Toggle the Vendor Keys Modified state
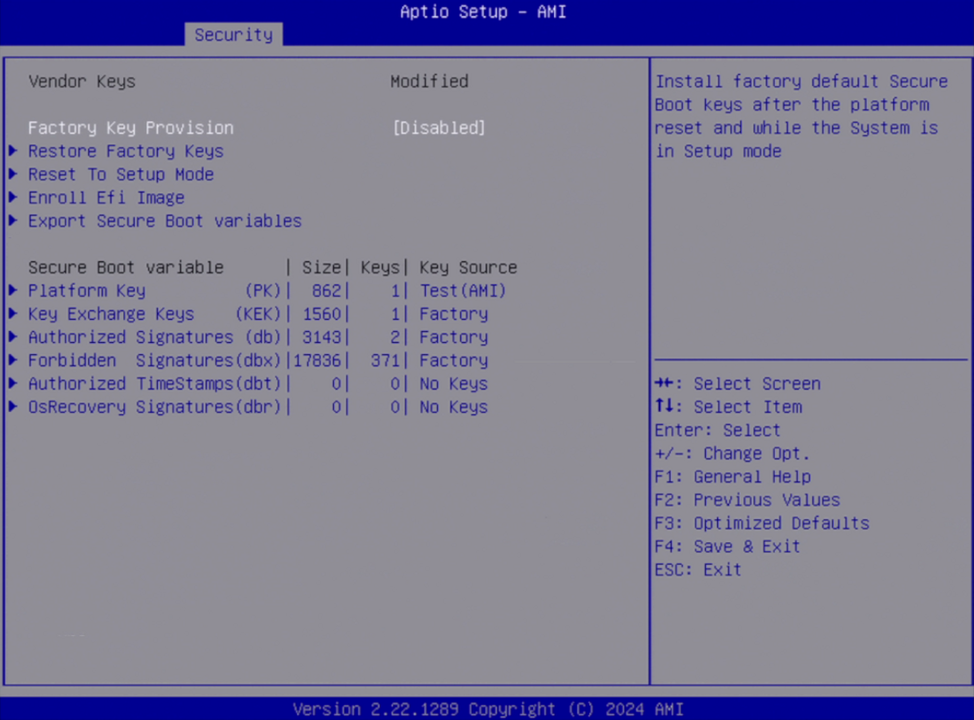The width and height of the screenshot is (974, 720). click(x=429, y=81)
